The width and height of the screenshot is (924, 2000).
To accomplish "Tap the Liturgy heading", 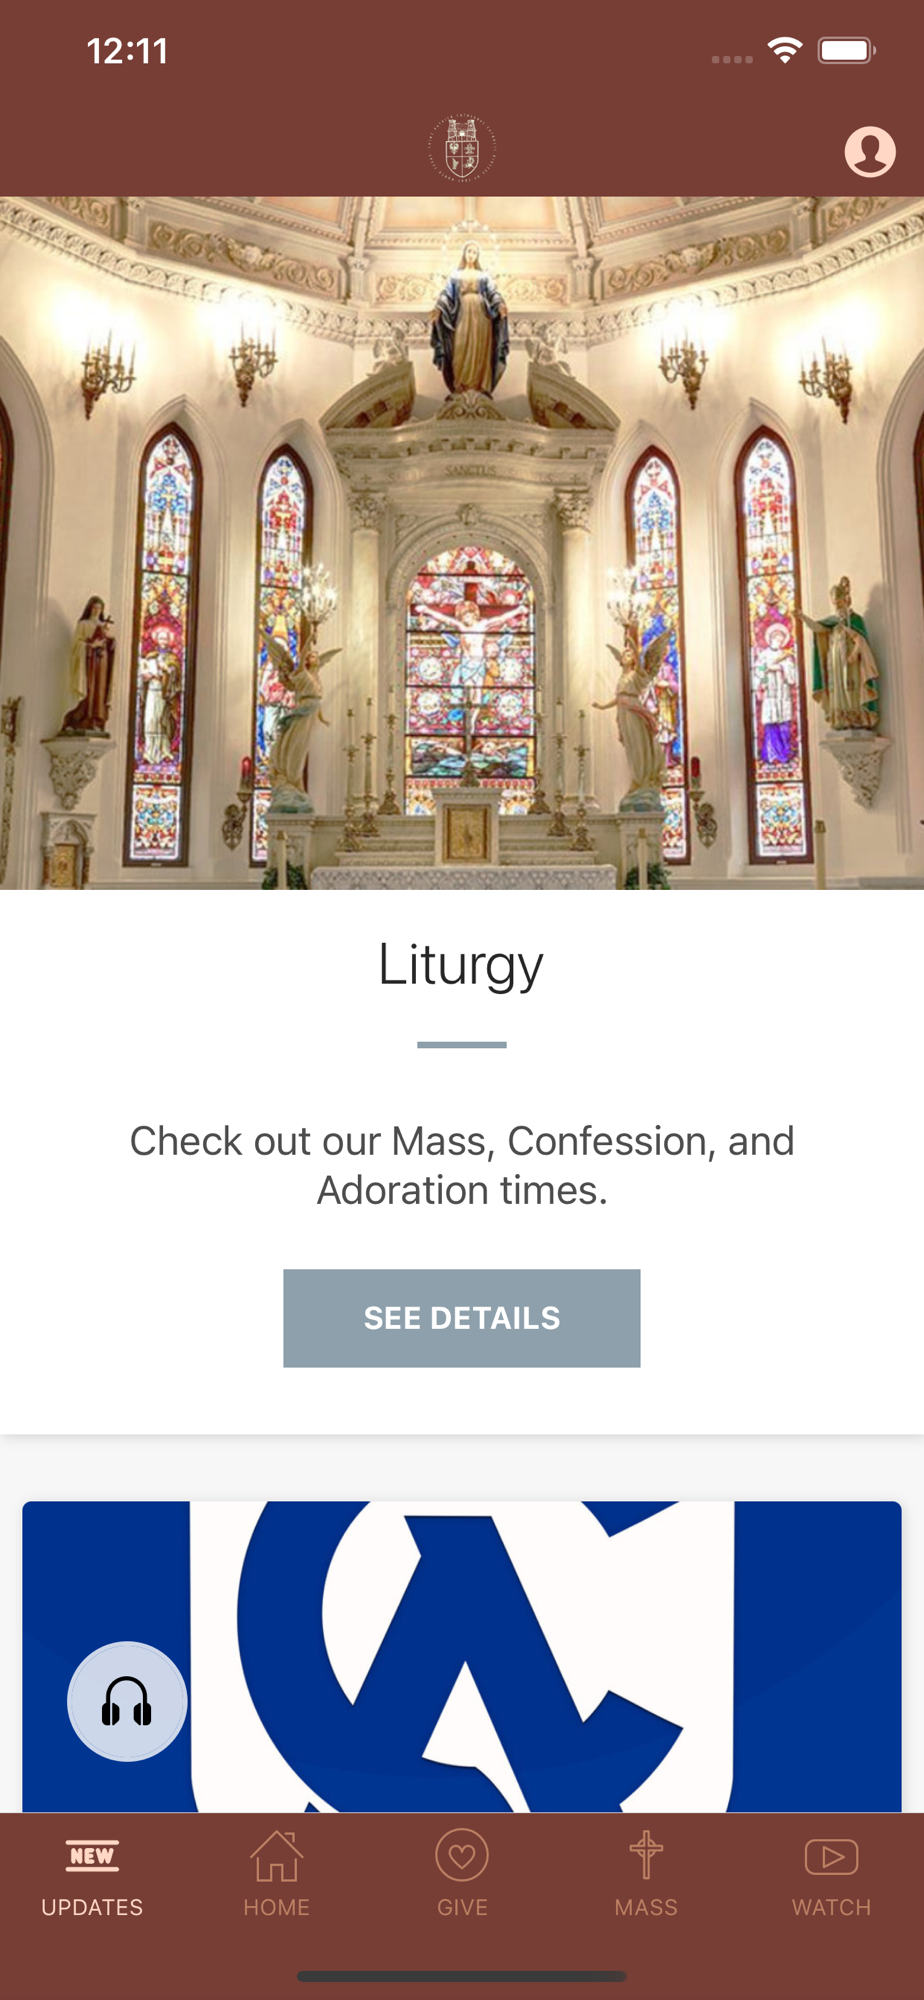I will coord(461,966).
